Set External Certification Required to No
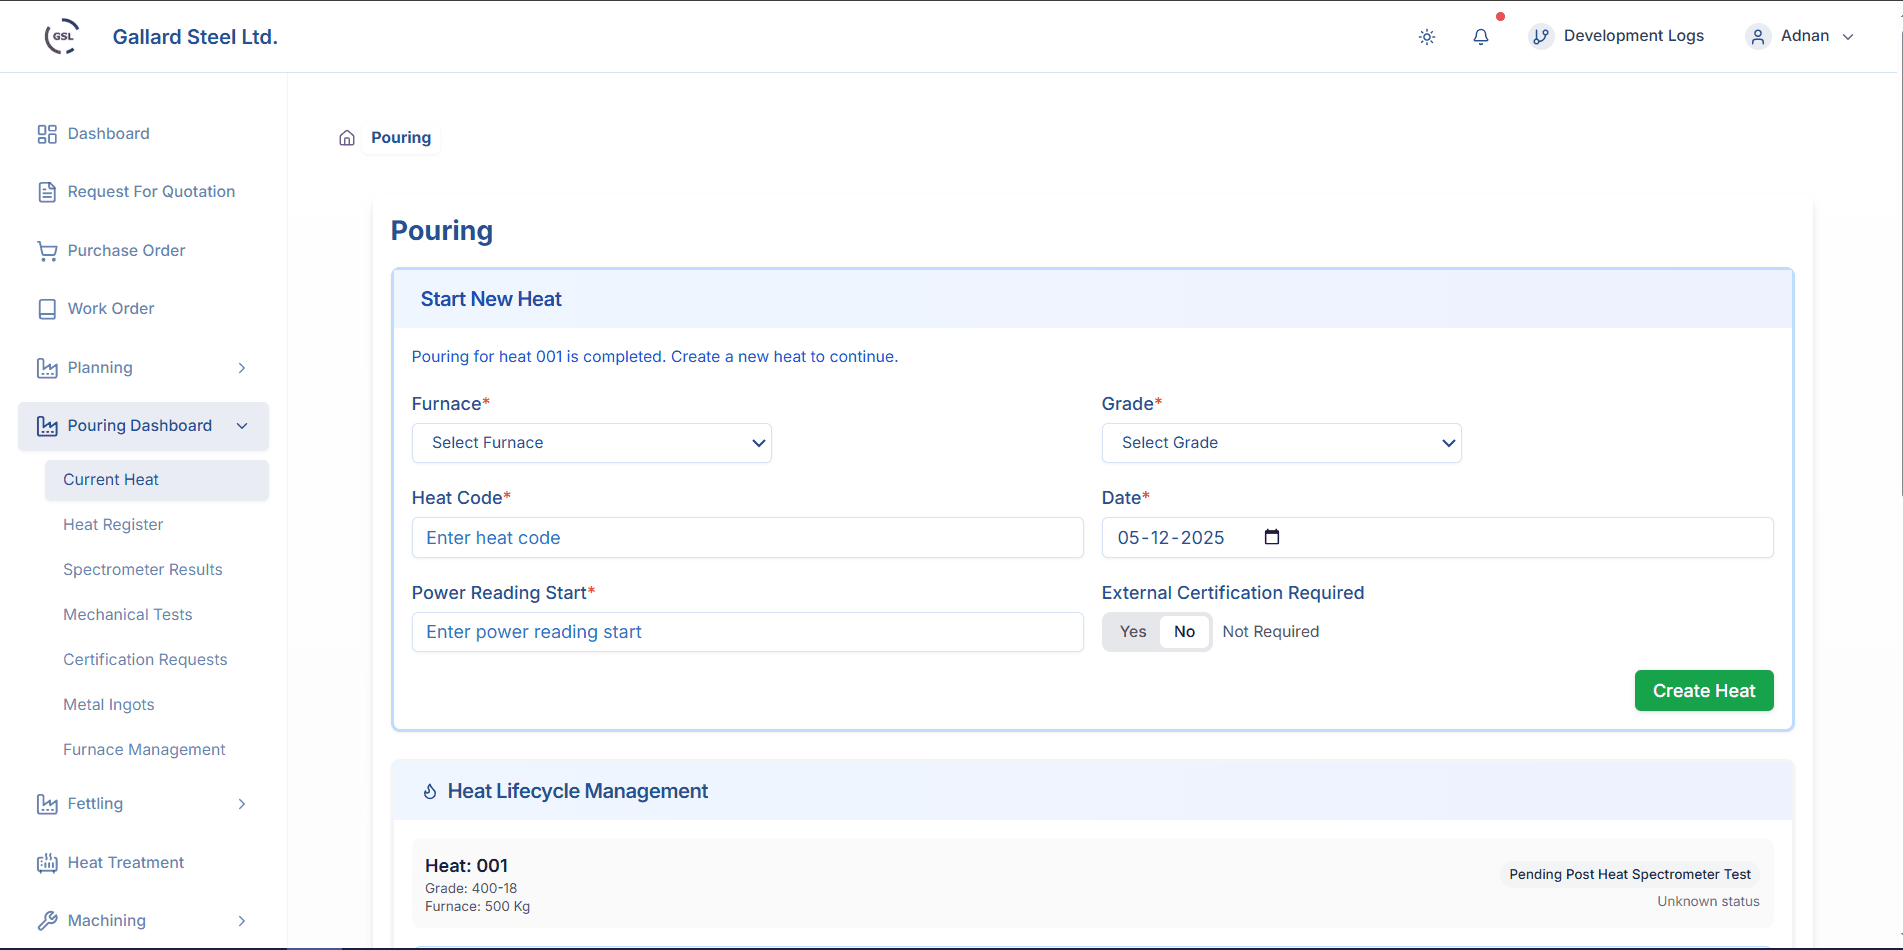The width and height of the screenshot is (1903, 950). pos(1184,631)
